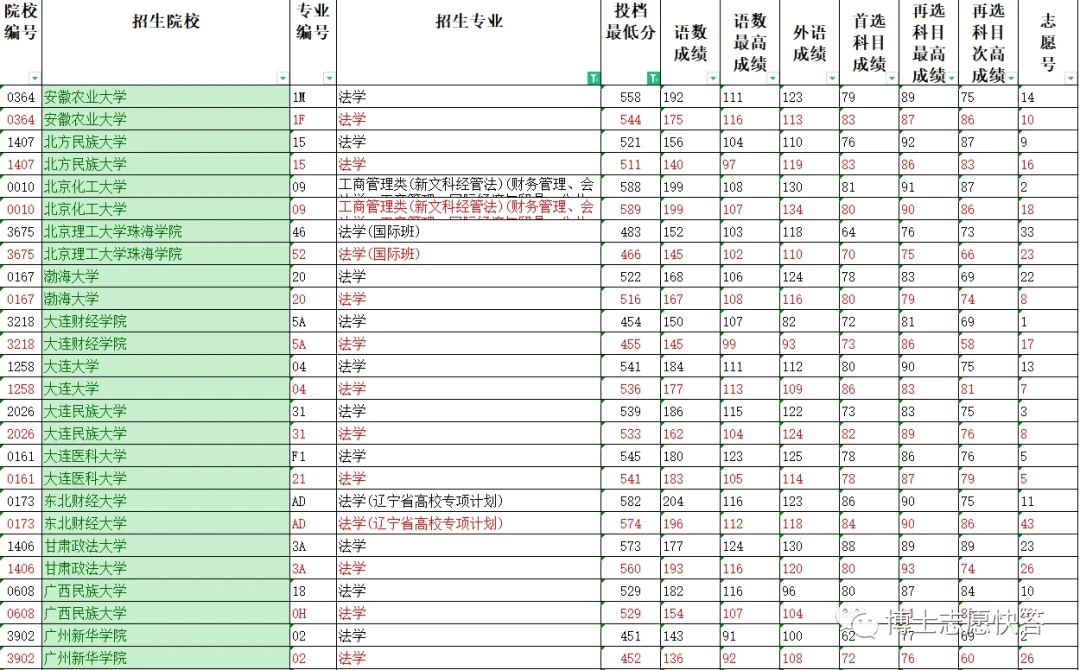
Task: Click the 投档最低分 cell showing 574
Action: pyautogui.click(x=631, y=523)
